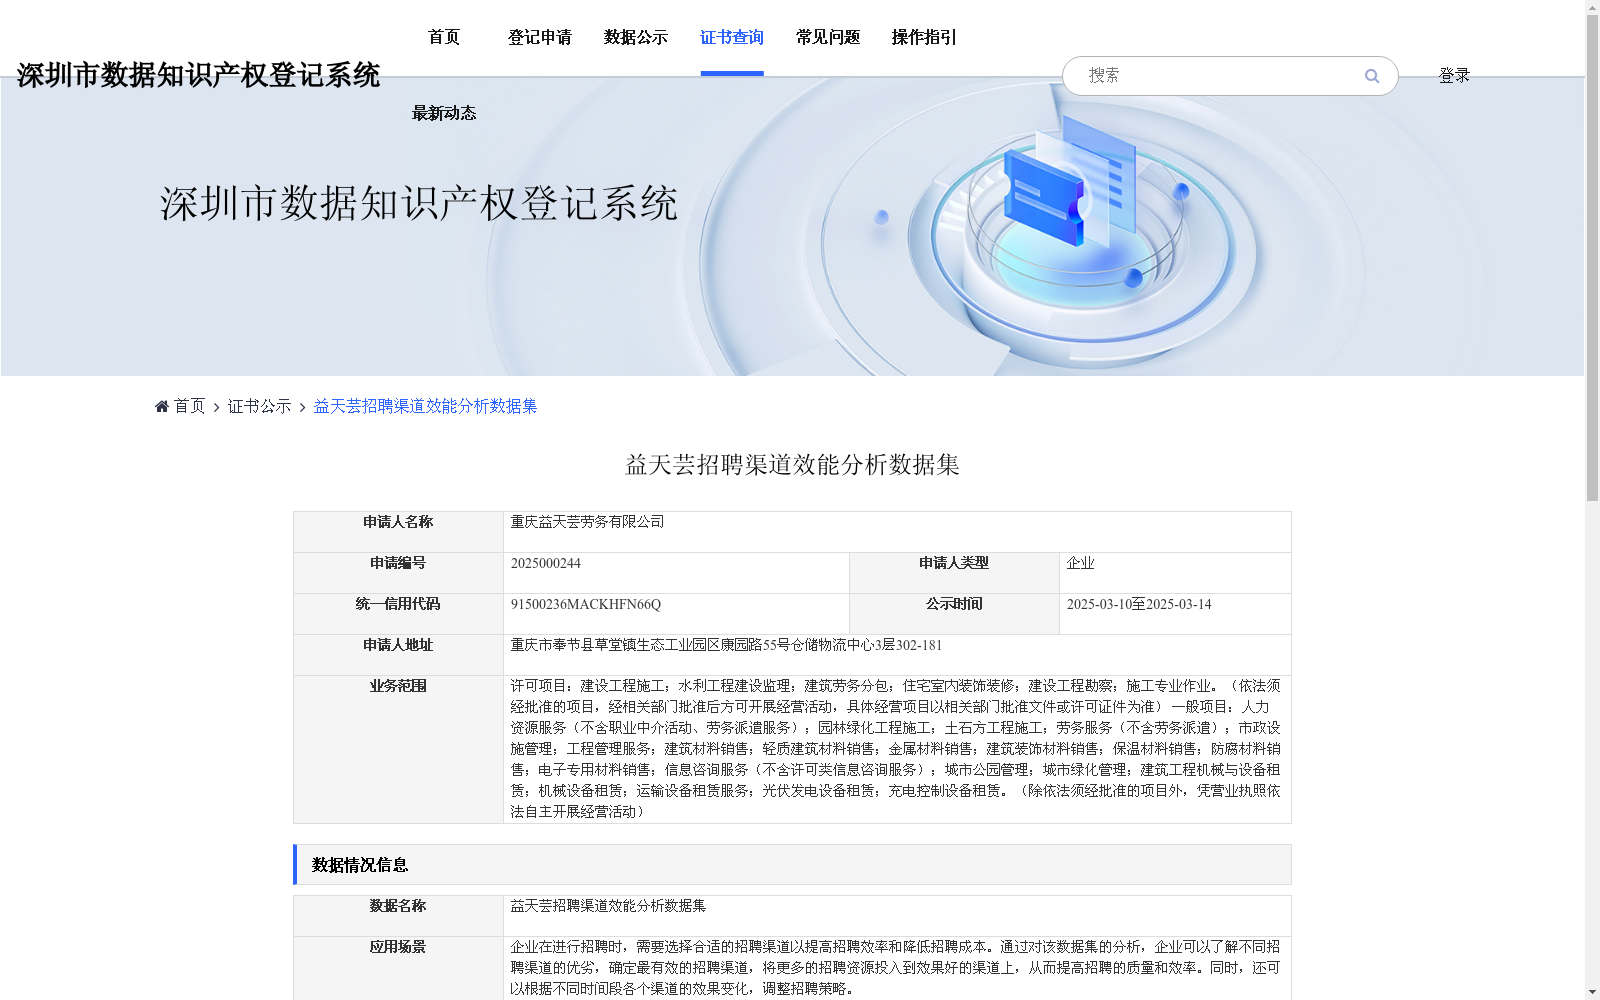Click the home icon in breadcrumb

coord(162,406)
